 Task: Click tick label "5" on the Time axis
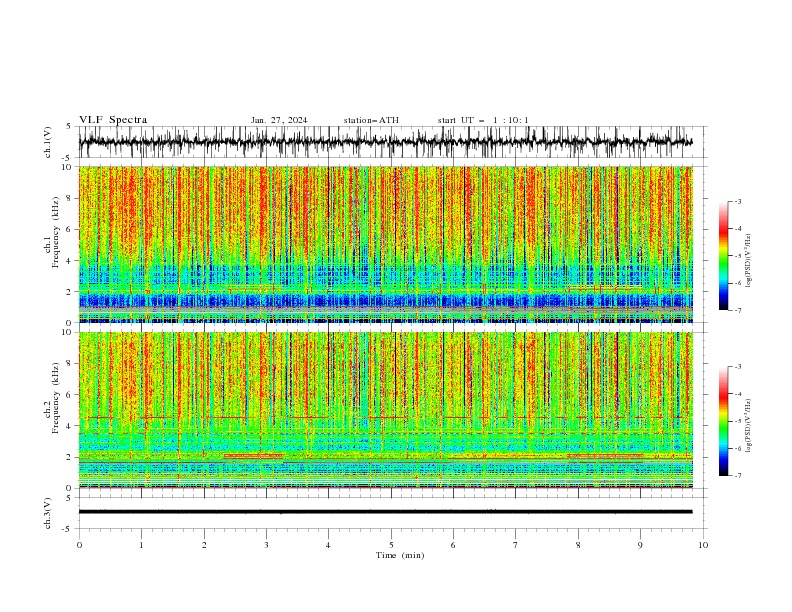(x=391, y=545)
